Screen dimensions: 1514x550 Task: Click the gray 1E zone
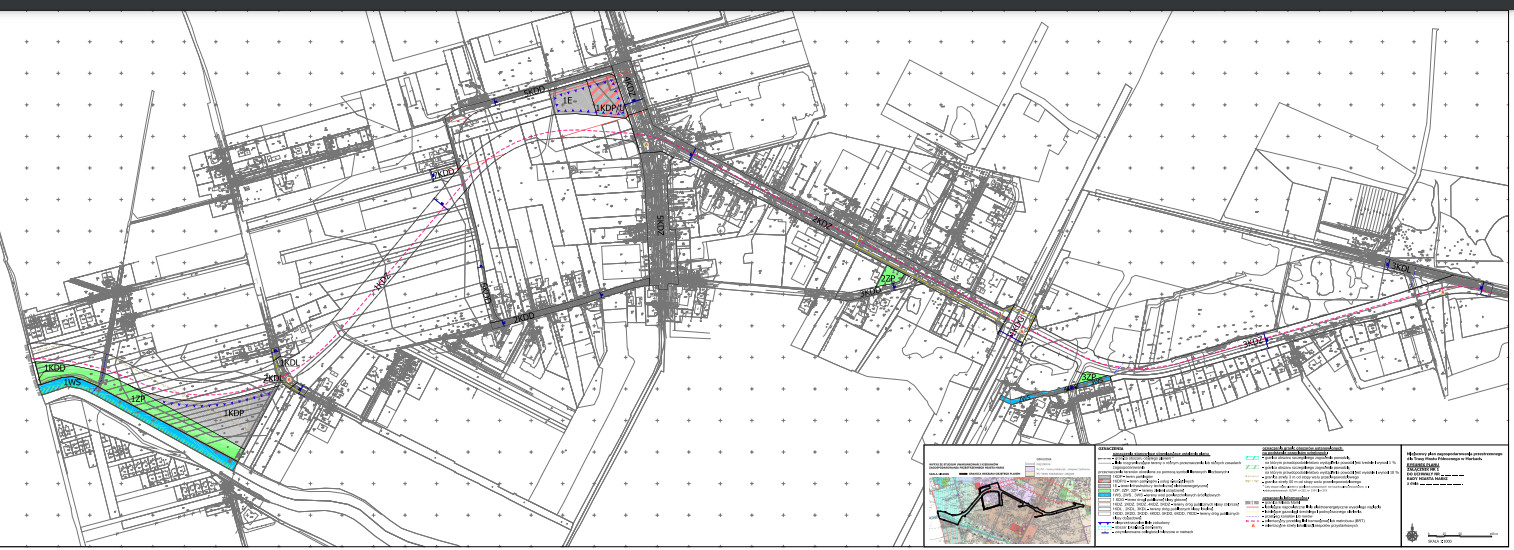coord(567,102)
